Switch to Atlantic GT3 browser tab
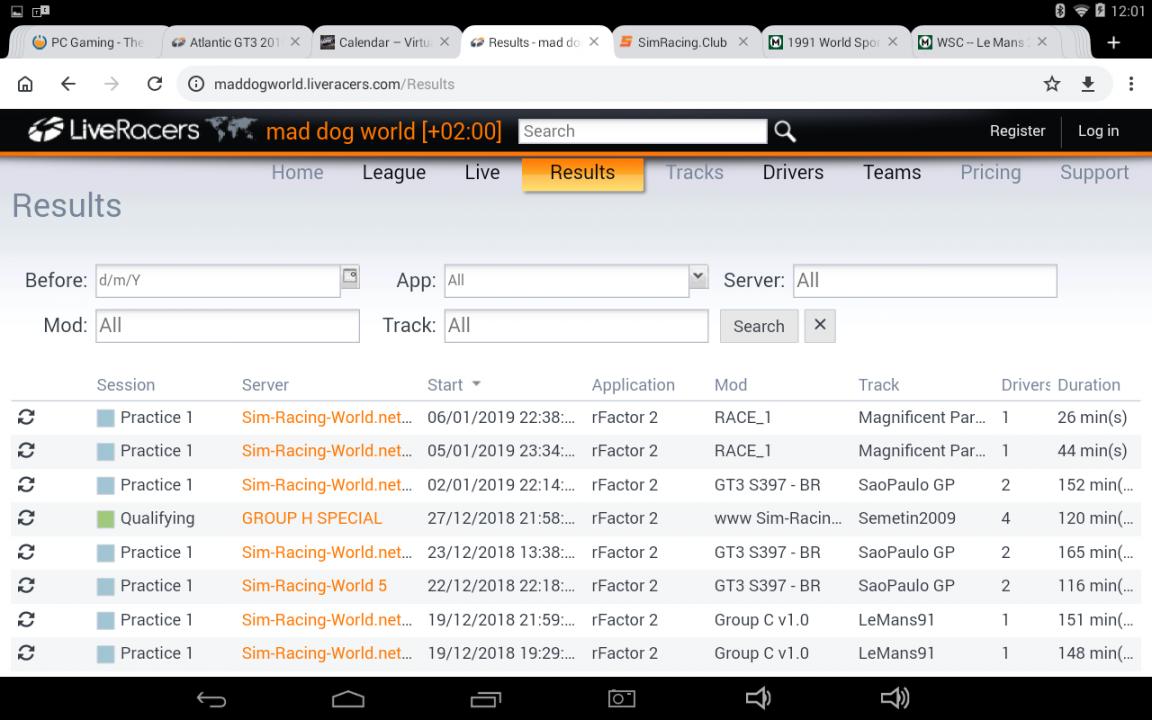The height and width of the screenshot is (720, 1152). click(234, 43)
